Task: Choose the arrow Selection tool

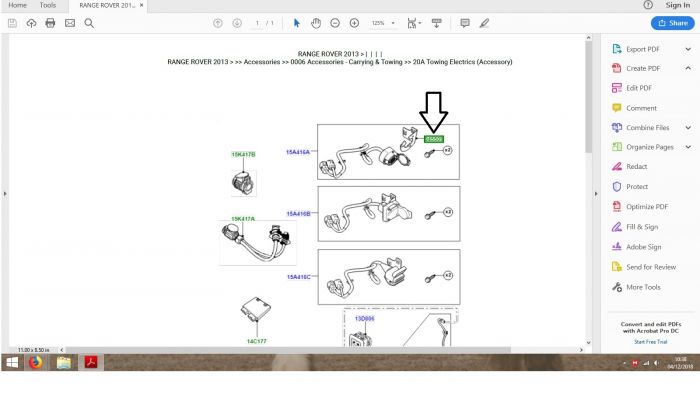Action: 297,23
